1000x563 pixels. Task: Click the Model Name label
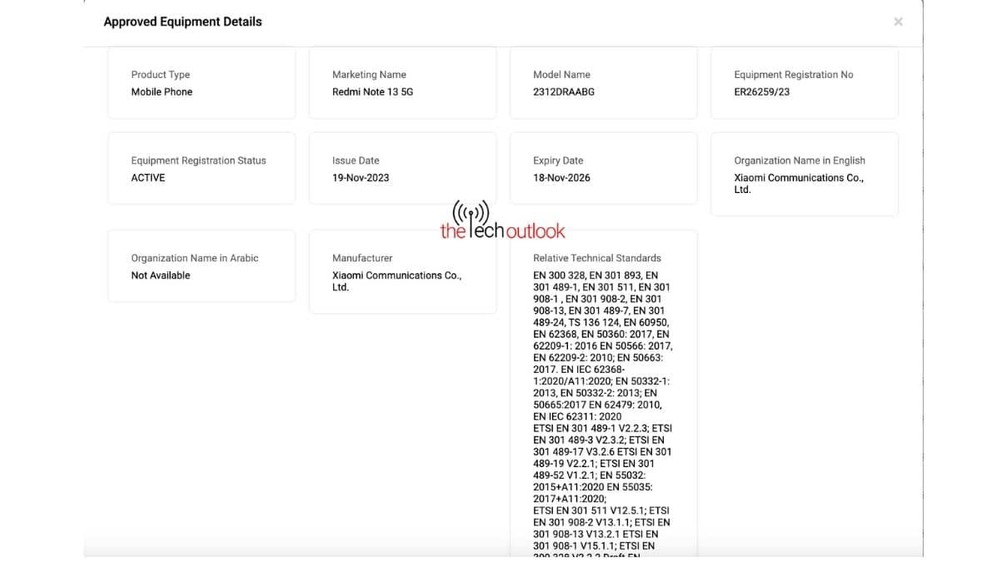pyautogui.click(x=561, y=75)
